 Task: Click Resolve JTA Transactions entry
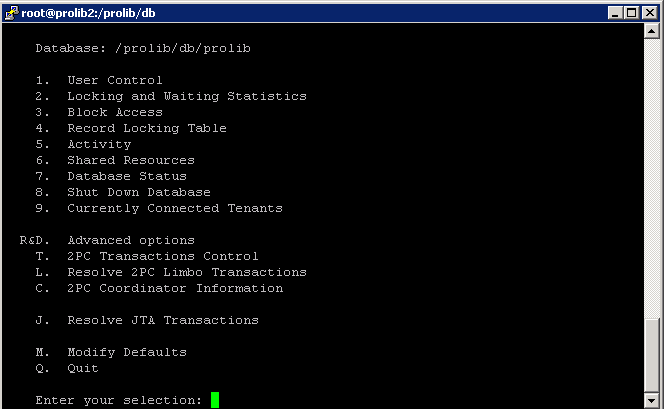pyautogui.click(x=147, y=320)
